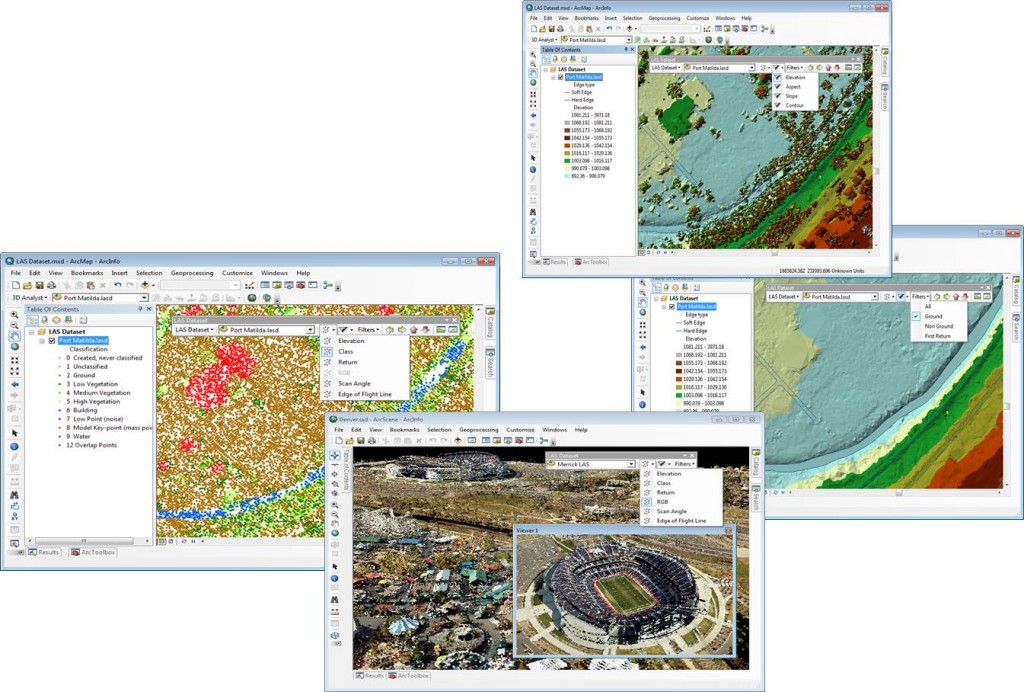The height and width of the screenshot is (692, 1024).
Task: Click Identify tool in top ArcMap window
Action: pos(533,170)
